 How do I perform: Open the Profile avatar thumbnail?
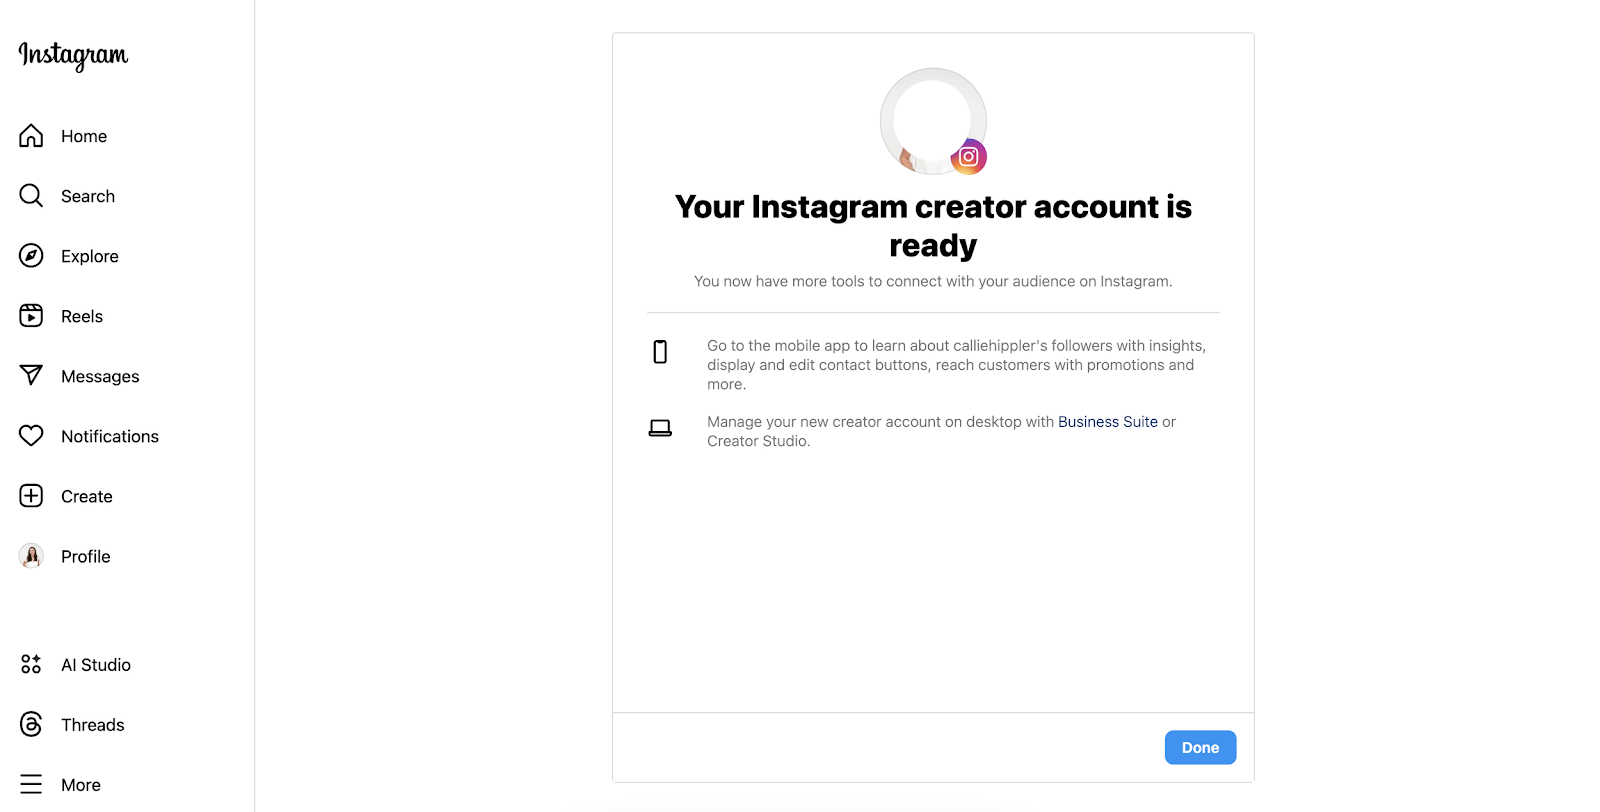click(31, 556)
